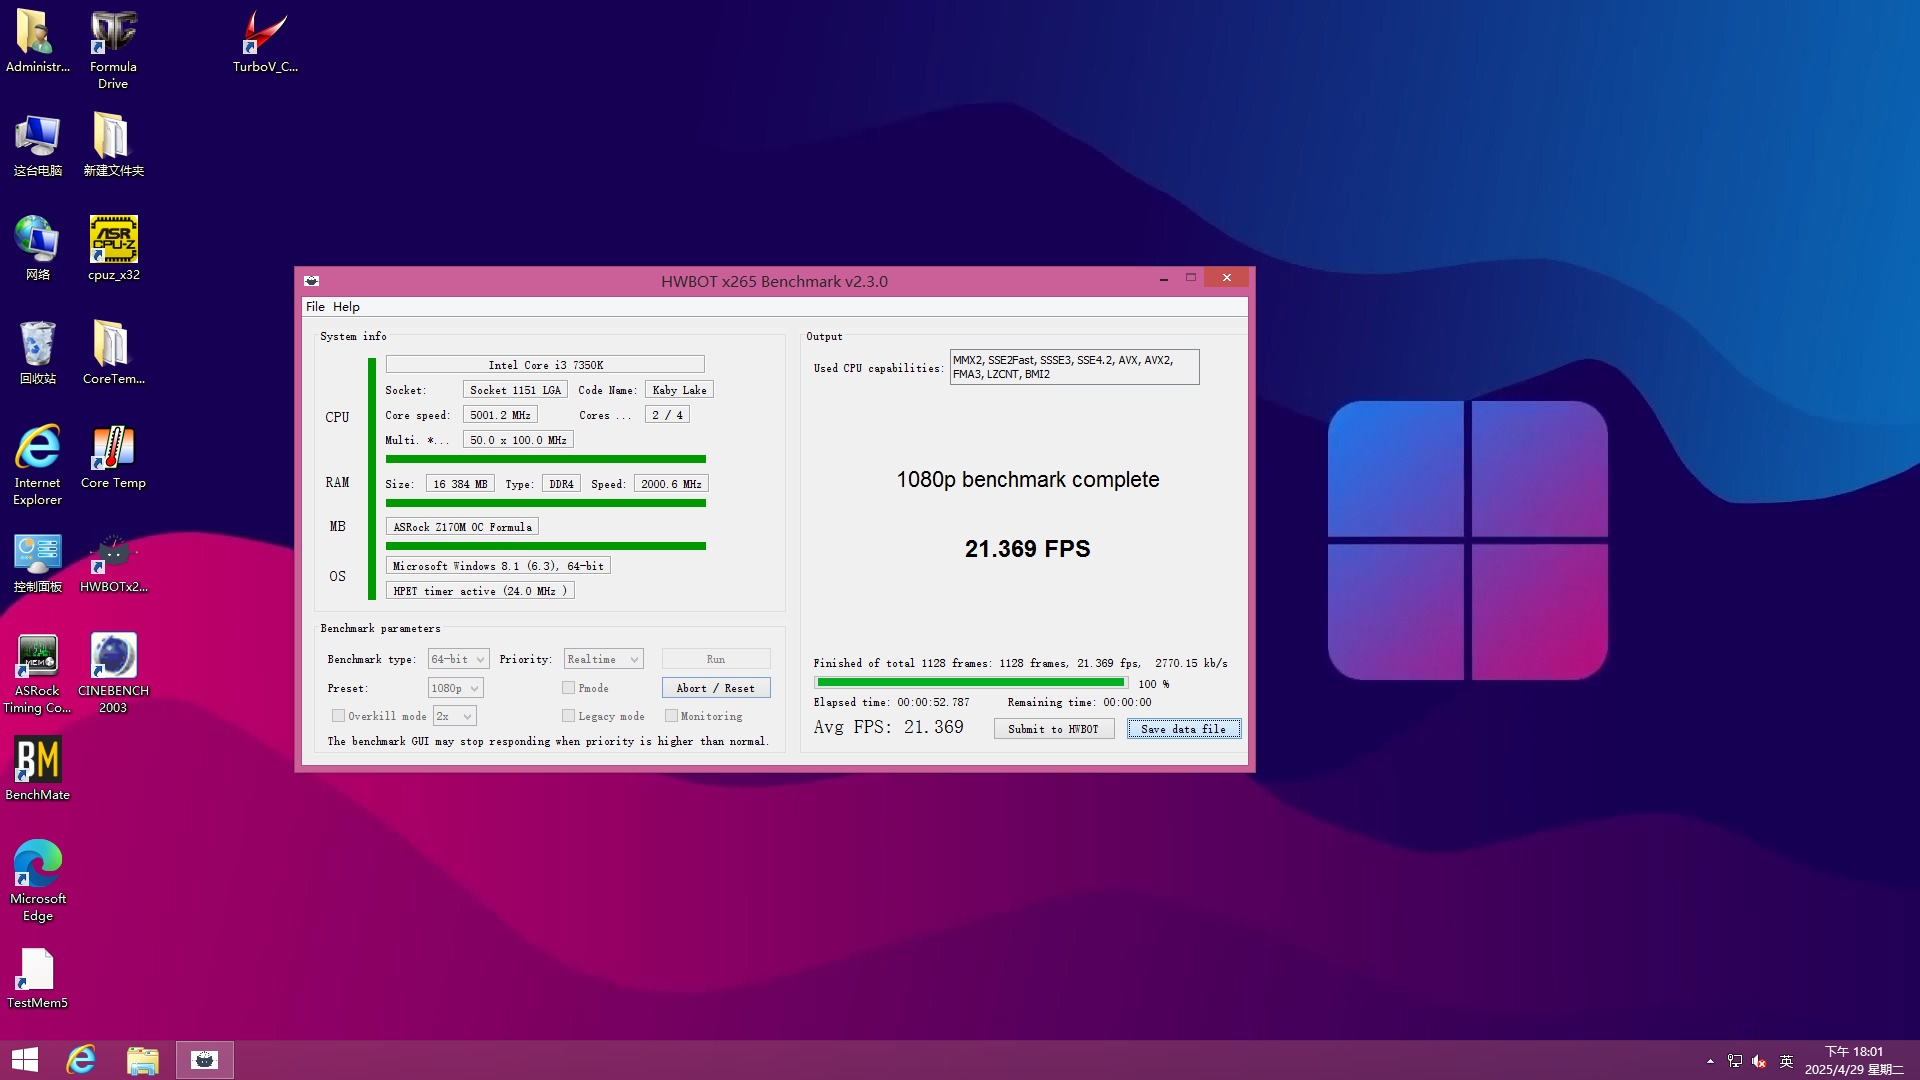Toggle the Overkill mode checkbox
This screenshot has width=1920, height=1080.
[338, 716]
